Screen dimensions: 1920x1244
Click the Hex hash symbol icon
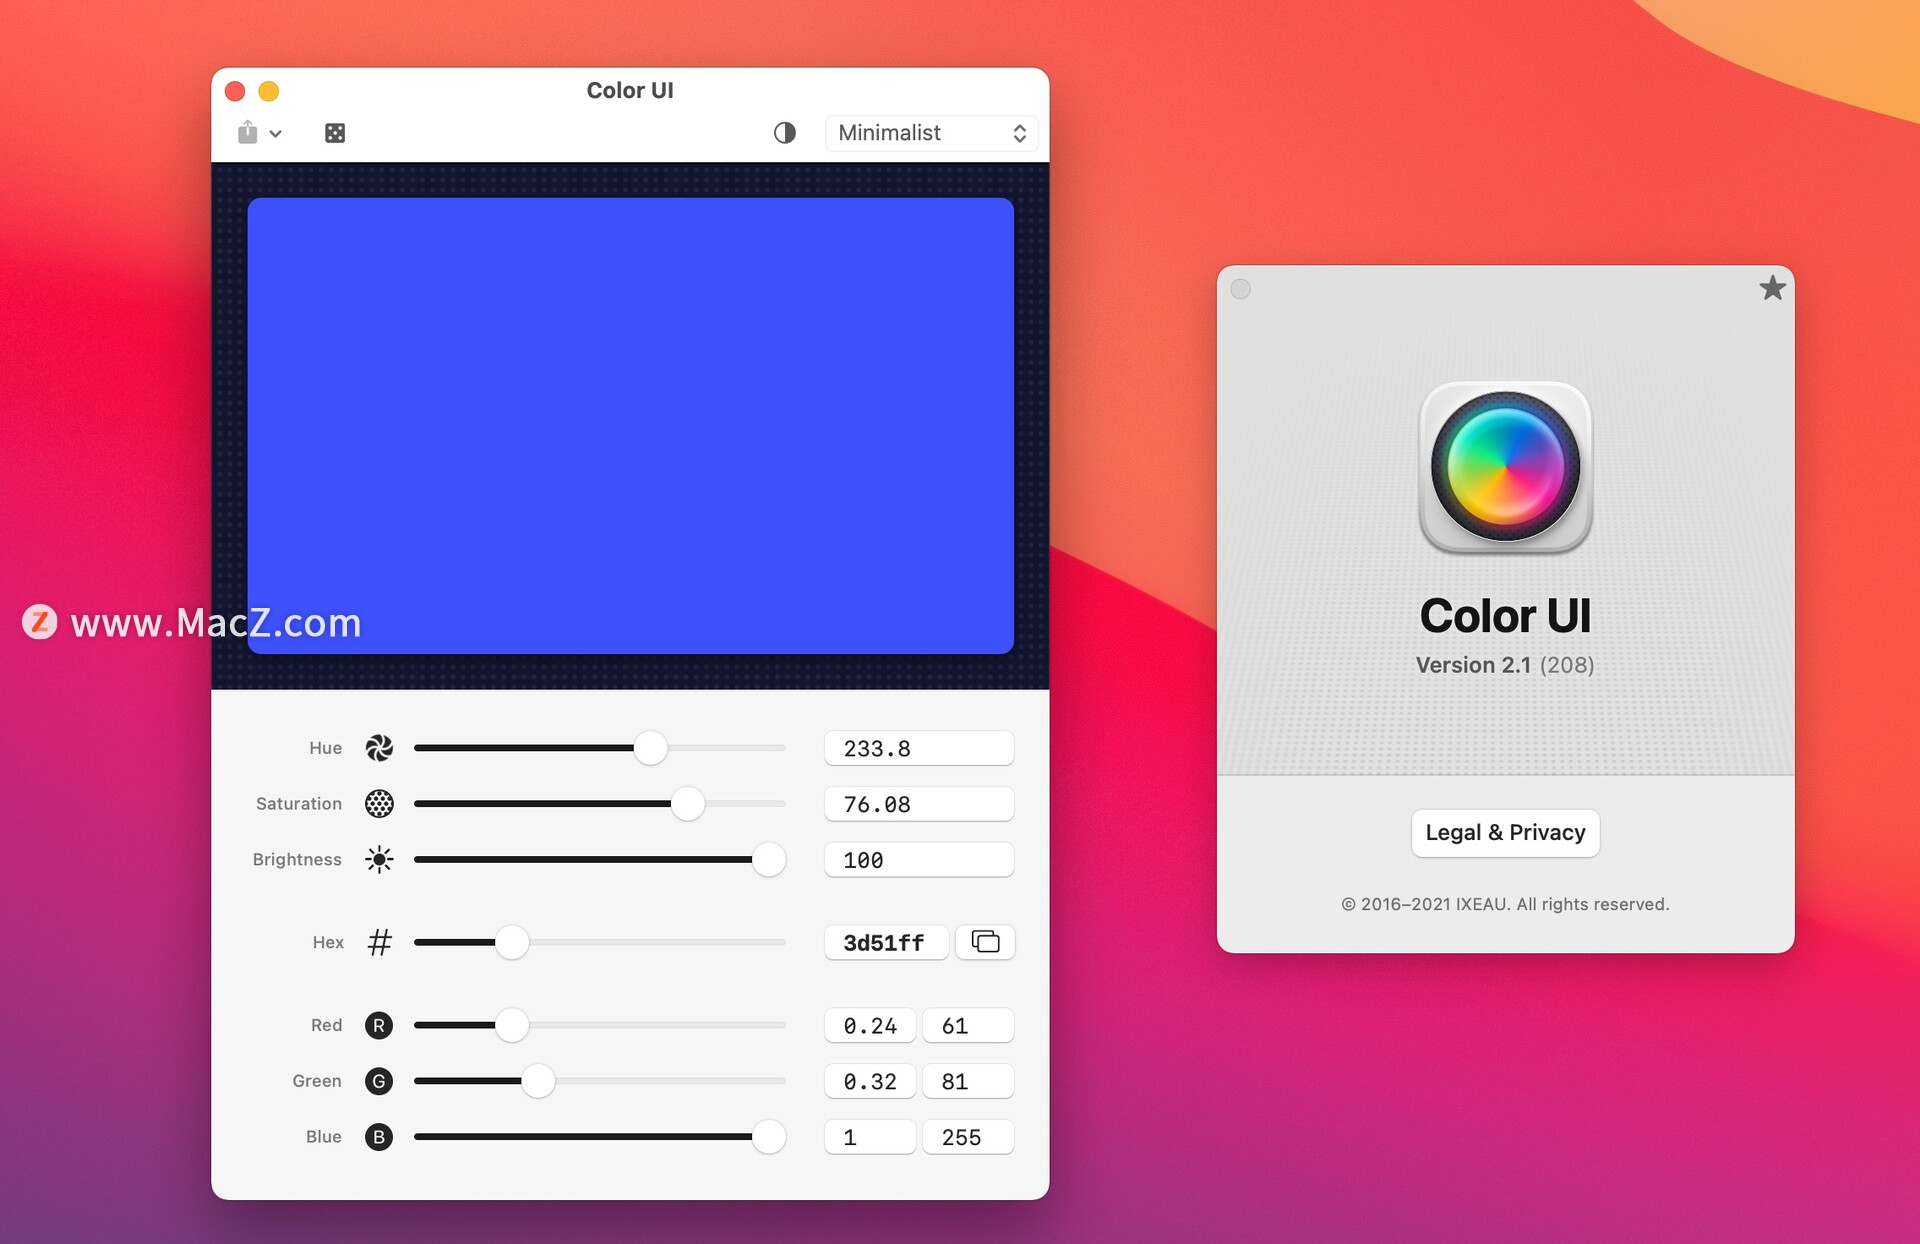tap(379, 942)
